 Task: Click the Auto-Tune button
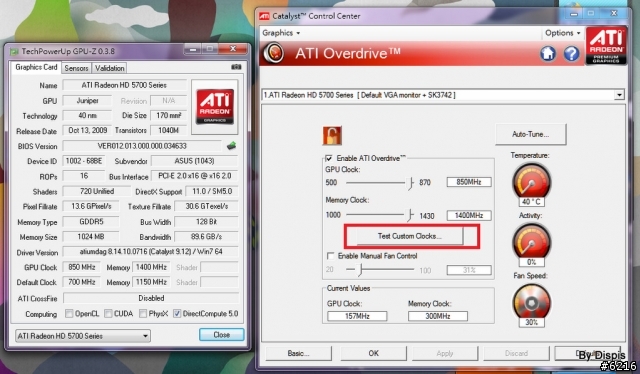coord(531,134)
